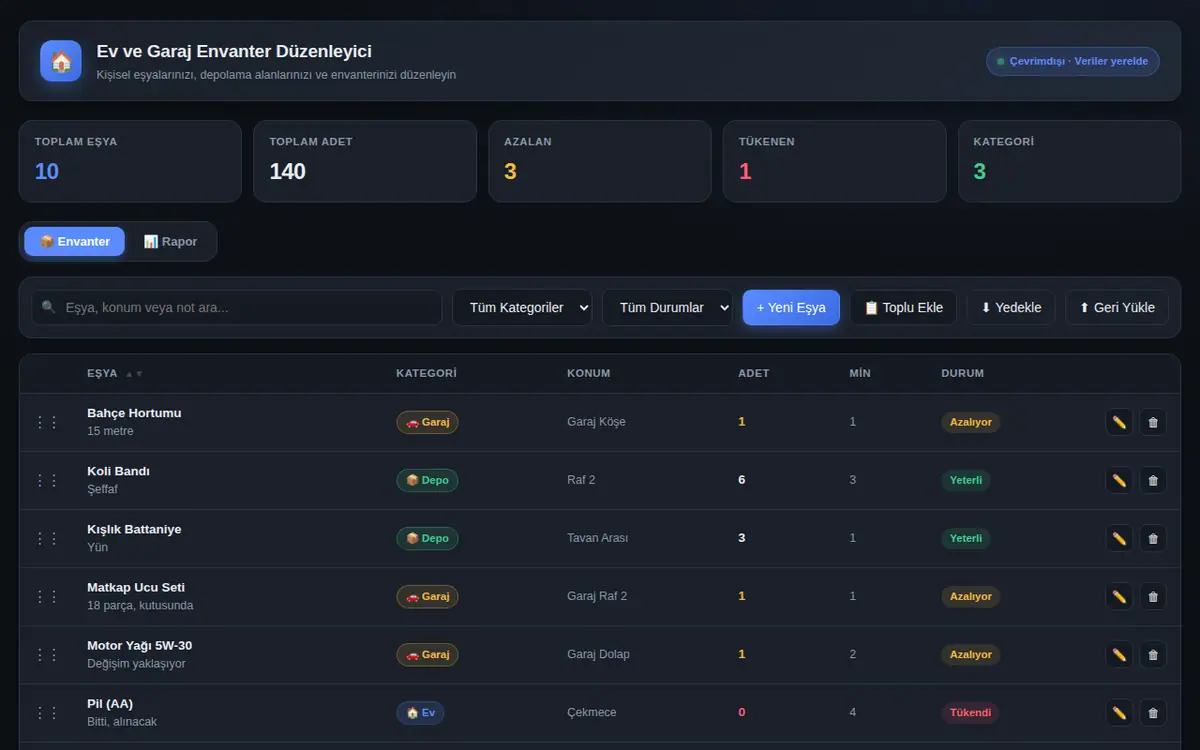Open the Tüm Kategoriler dropdown

(522, 308)
